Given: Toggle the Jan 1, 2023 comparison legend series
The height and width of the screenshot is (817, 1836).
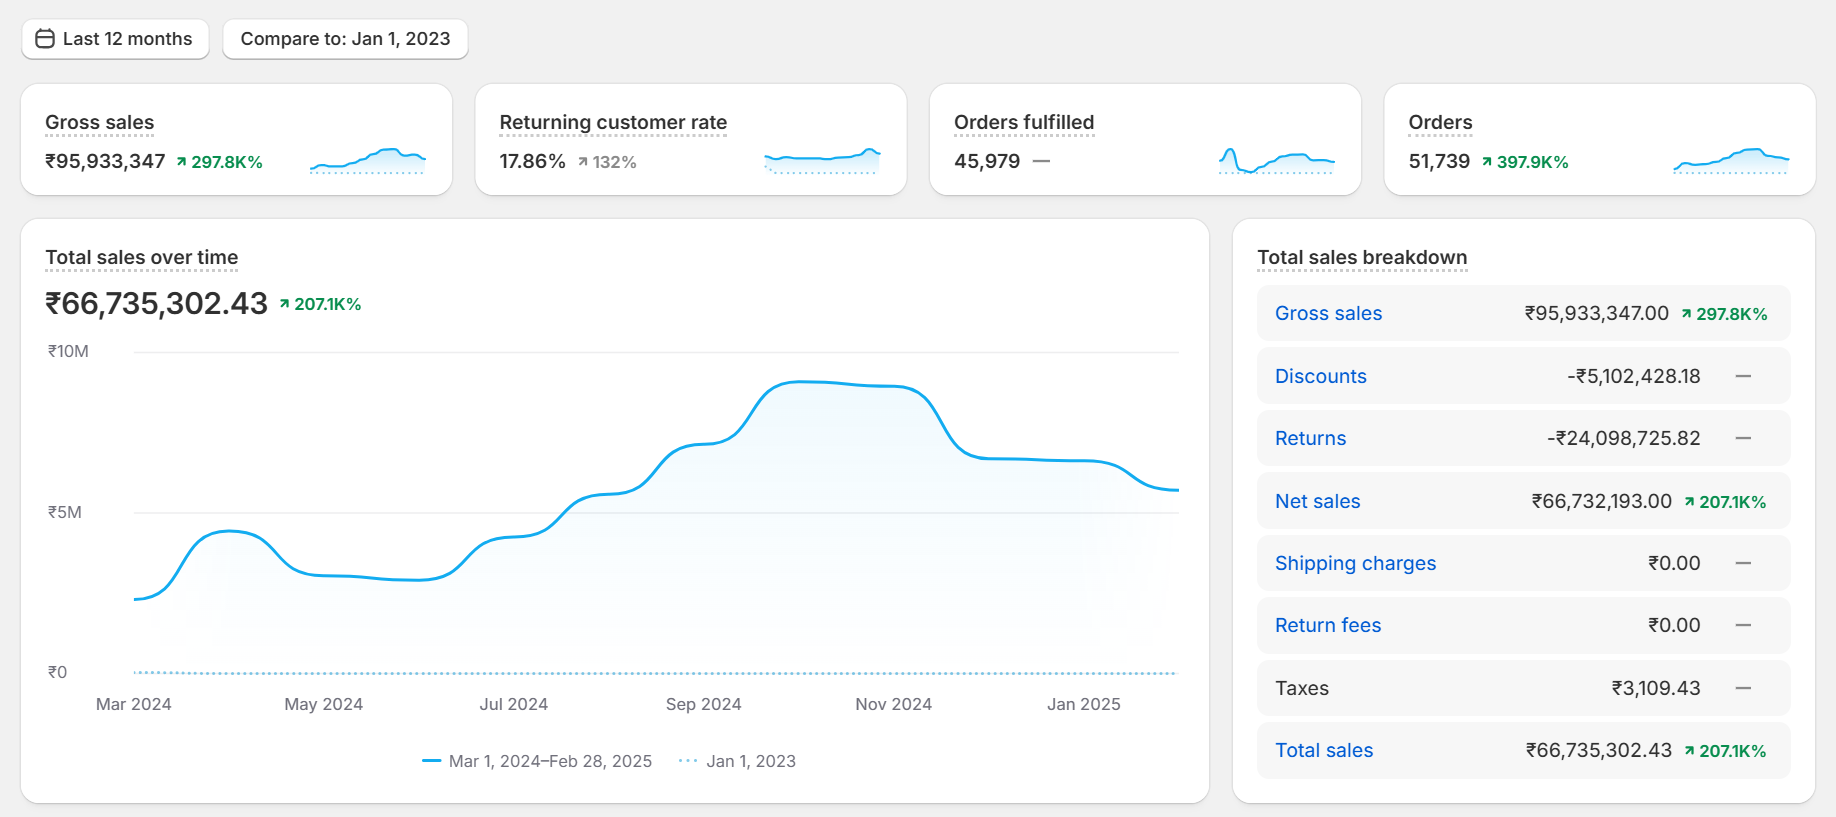Looking at the screenshot, I should click(x=738, y=761).
